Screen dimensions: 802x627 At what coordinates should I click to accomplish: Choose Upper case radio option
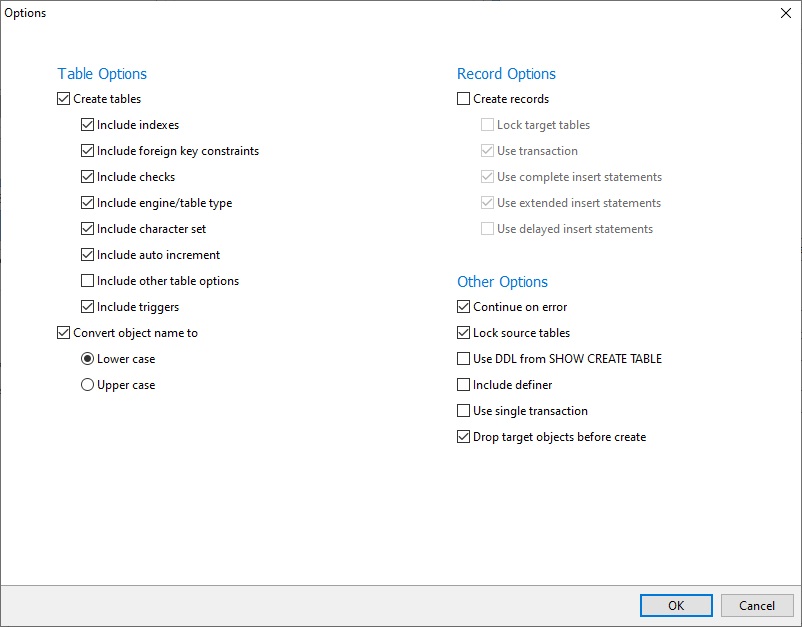(x=88, y=385)
